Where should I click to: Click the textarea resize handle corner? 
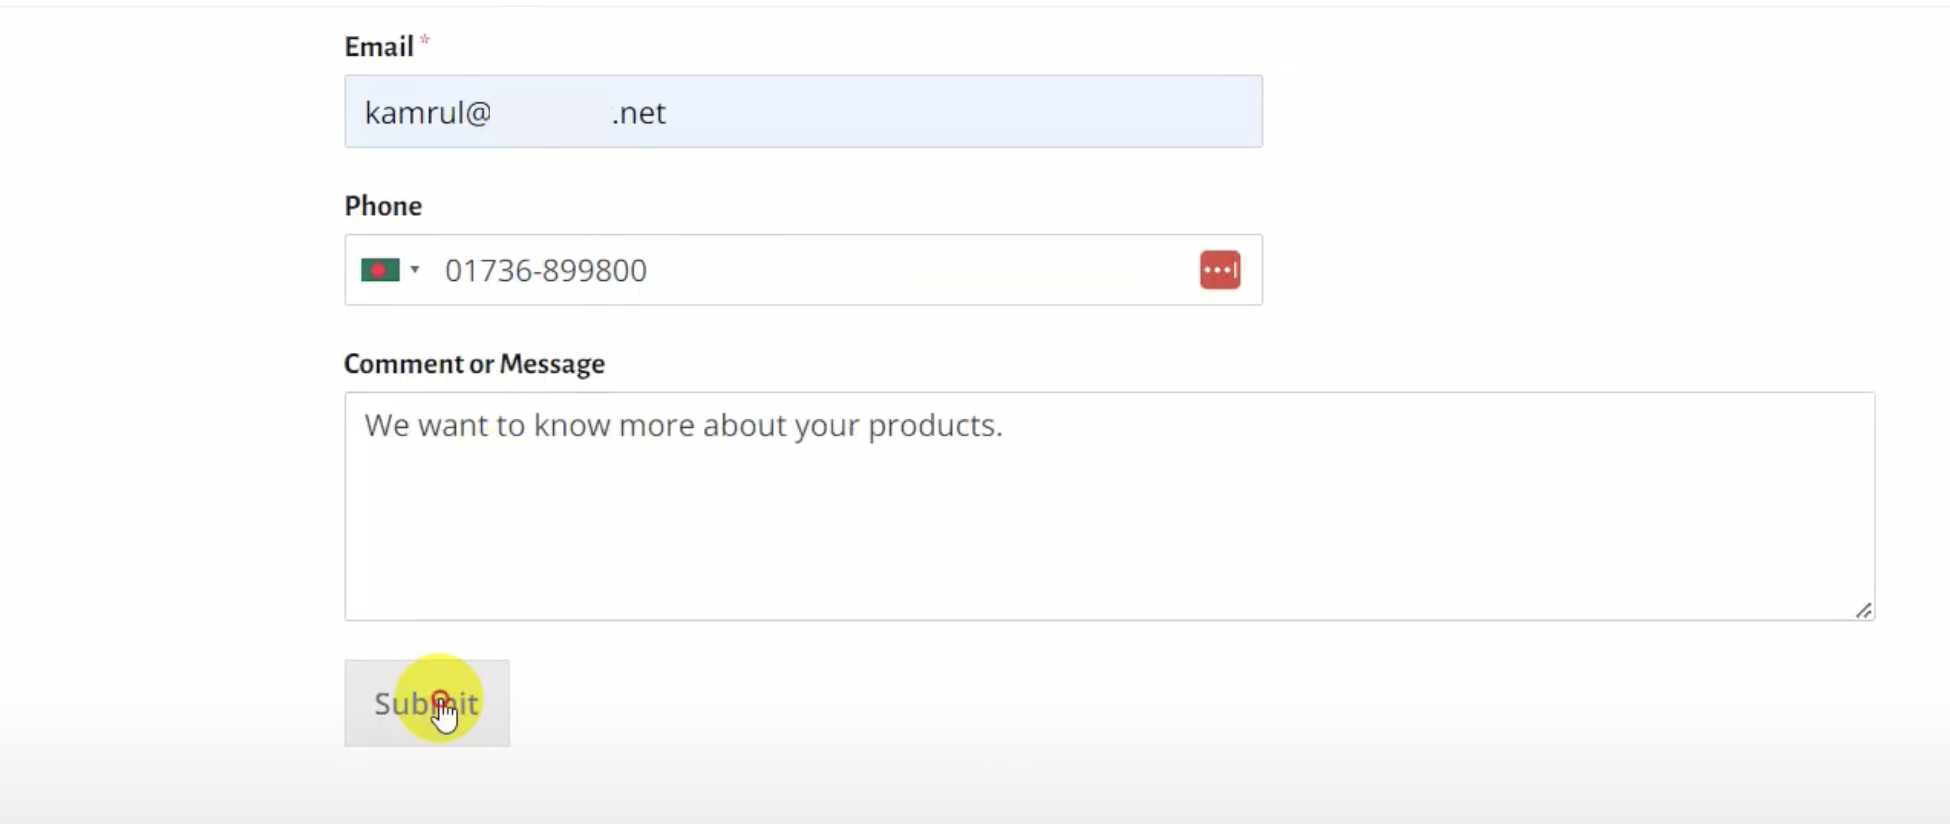pyautogui.click(x=1863, y=610)
